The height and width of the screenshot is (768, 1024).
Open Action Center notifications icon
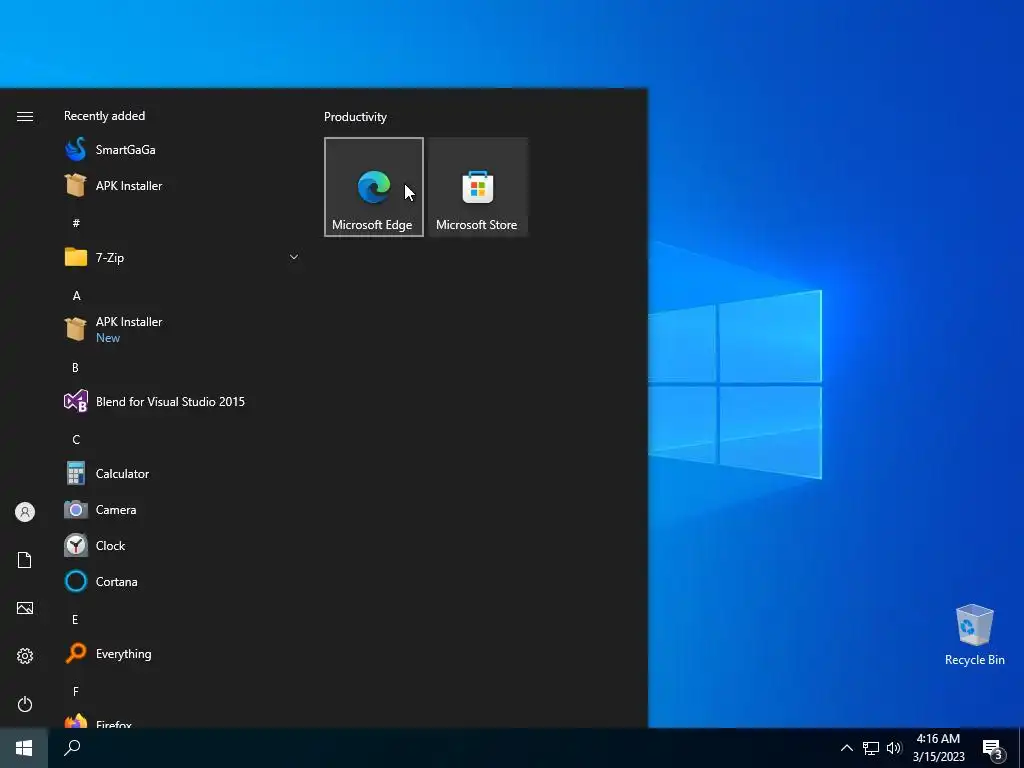click(x=993, y=749)
